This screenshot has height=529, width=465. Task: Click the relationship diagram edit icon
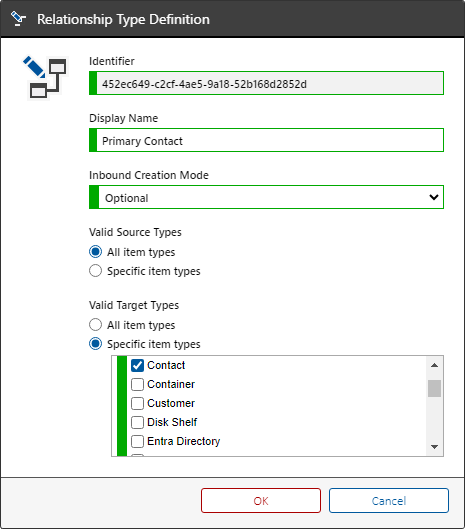pos(45,77)
